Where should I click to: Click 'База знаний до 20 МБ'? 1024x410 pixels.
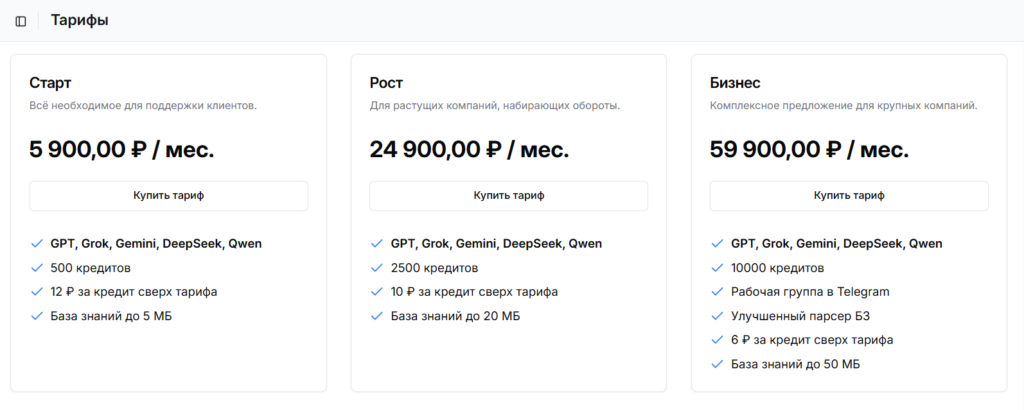[456, 316]
